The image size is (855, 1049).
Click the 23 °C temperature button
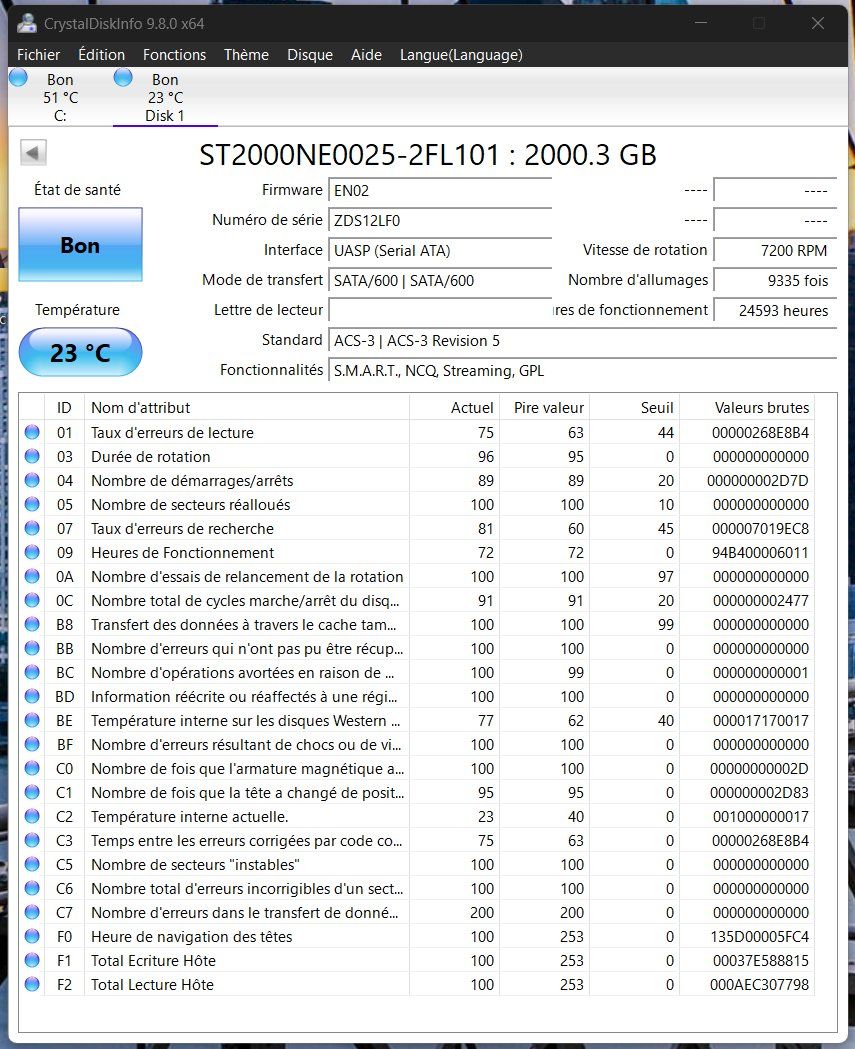click(80, 352)
